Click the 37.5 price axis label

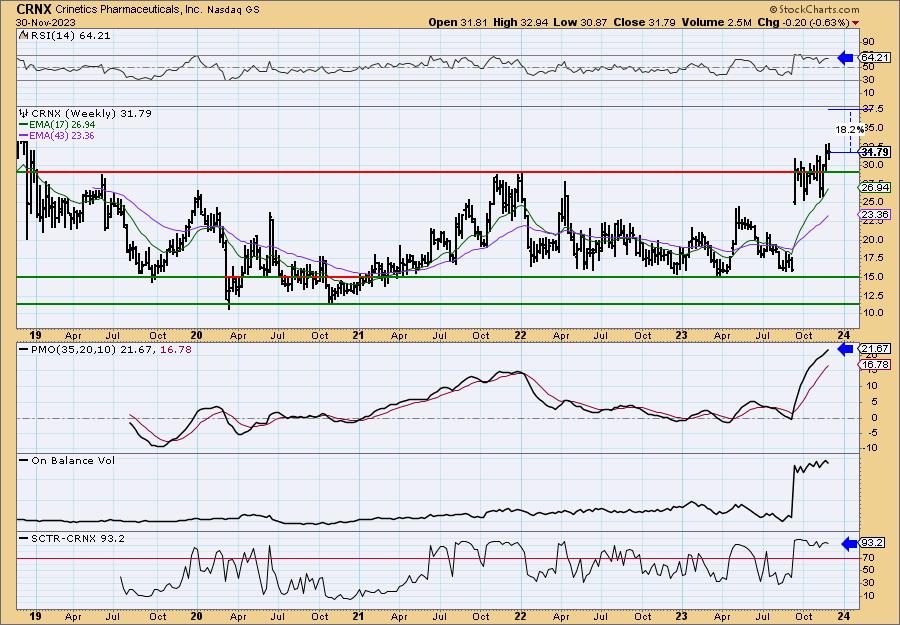872,109
